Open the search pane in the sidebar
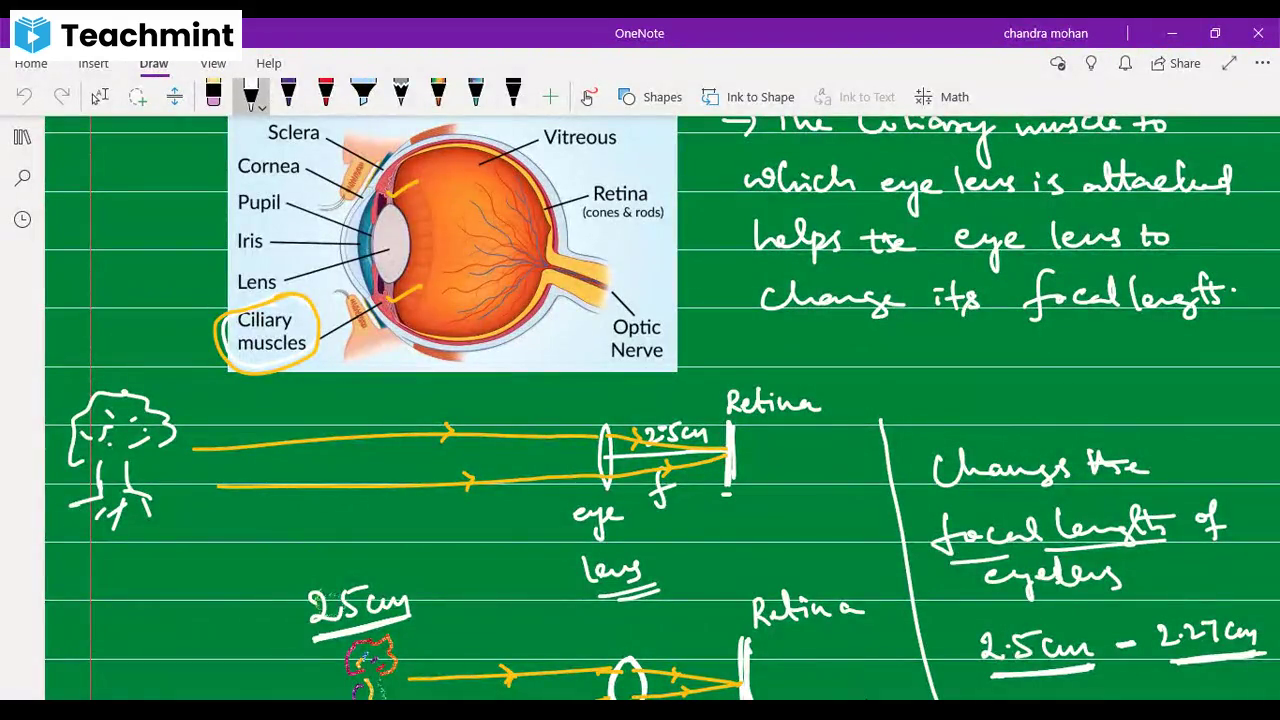The height and width of the screenshot is (720, 1280). [22, 178]
